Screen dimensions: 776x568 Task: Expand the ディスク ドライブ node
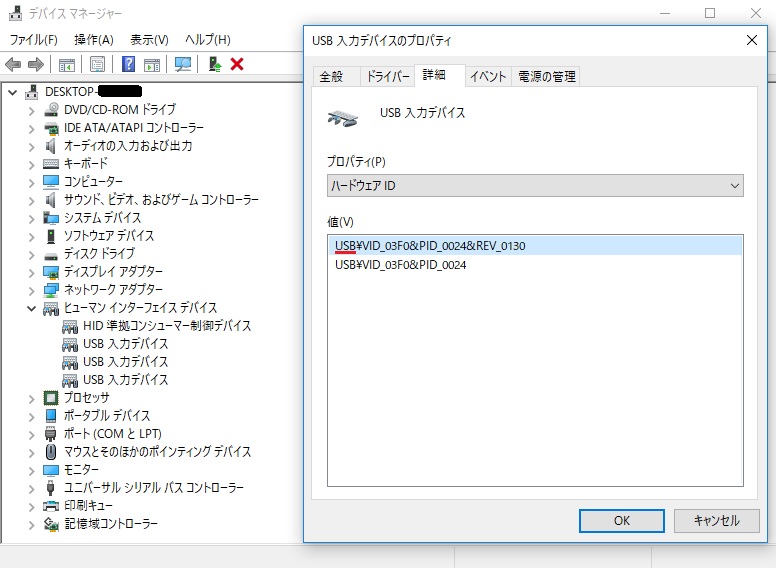point(32,254)
